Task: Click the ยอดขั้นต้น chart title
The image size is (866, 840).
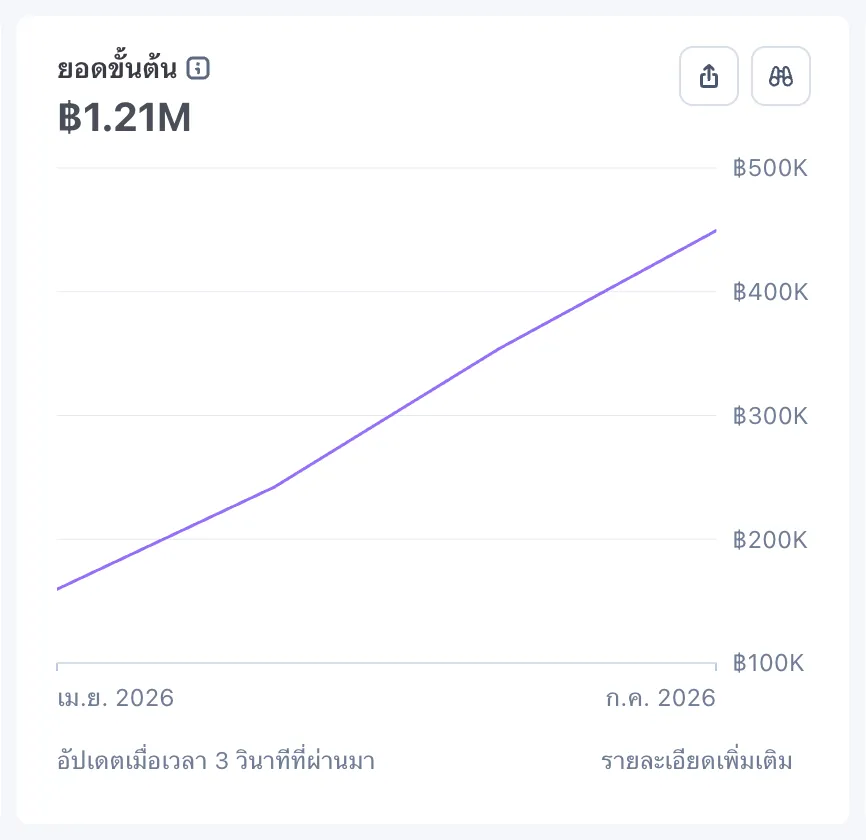Action: click(117, 69)
